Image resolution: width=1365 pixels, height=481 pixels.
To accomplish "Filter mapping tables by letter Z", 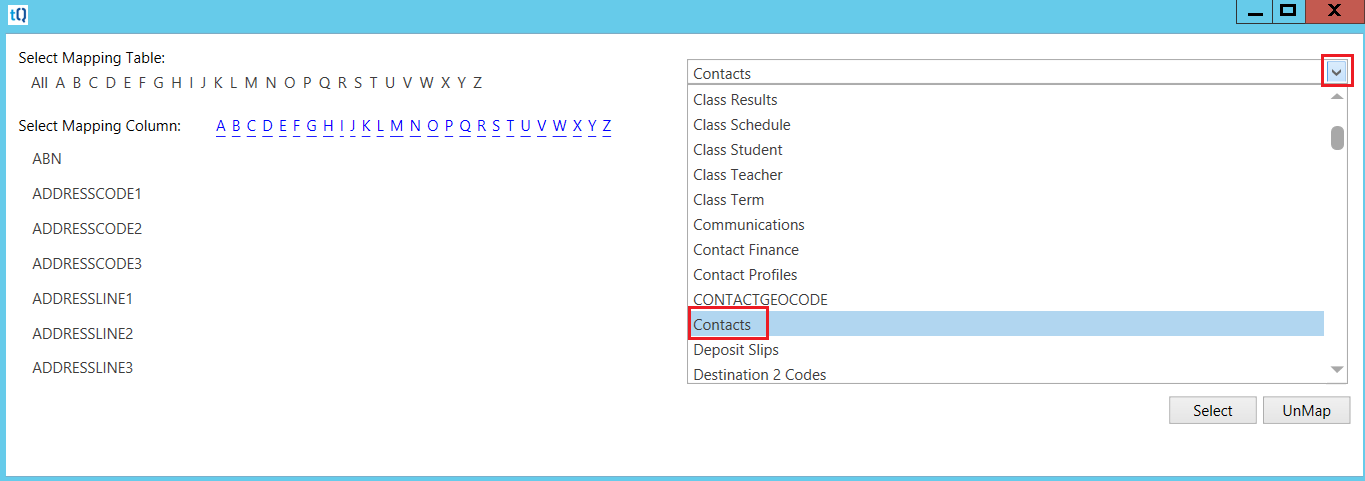I will (478, 83).
